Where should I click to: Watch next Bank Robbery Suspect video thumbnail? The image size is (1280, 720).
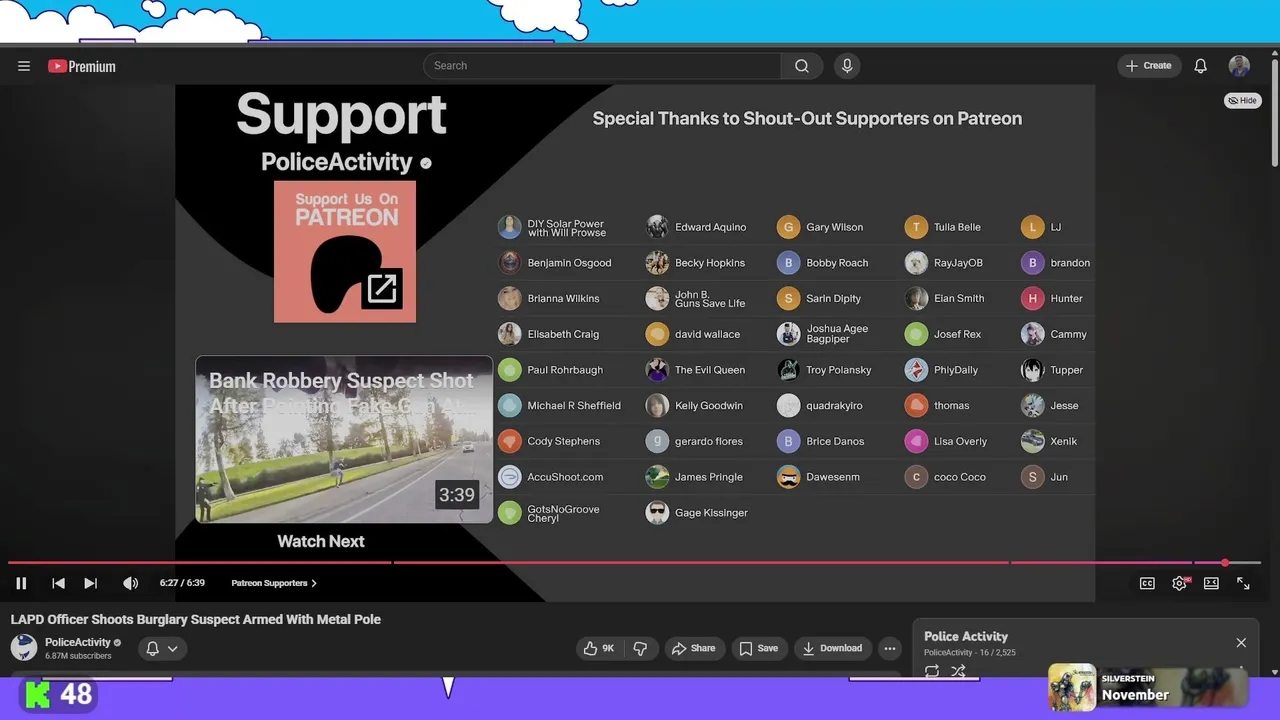click(x=344, y=439)
